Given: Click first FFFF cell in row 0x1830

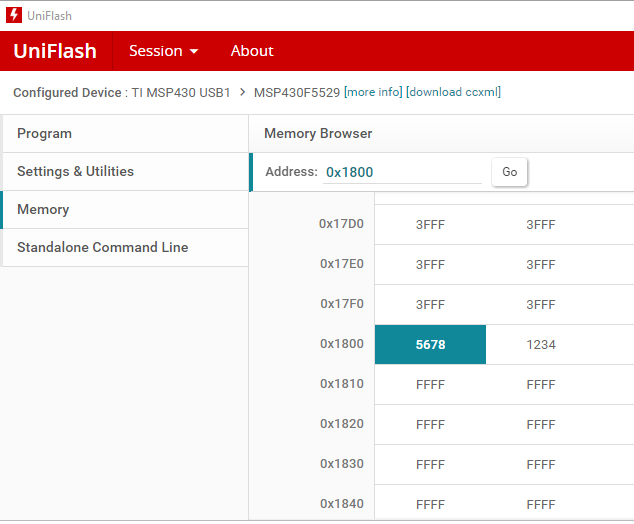Looking at the screenshot, I should (430, 465).
